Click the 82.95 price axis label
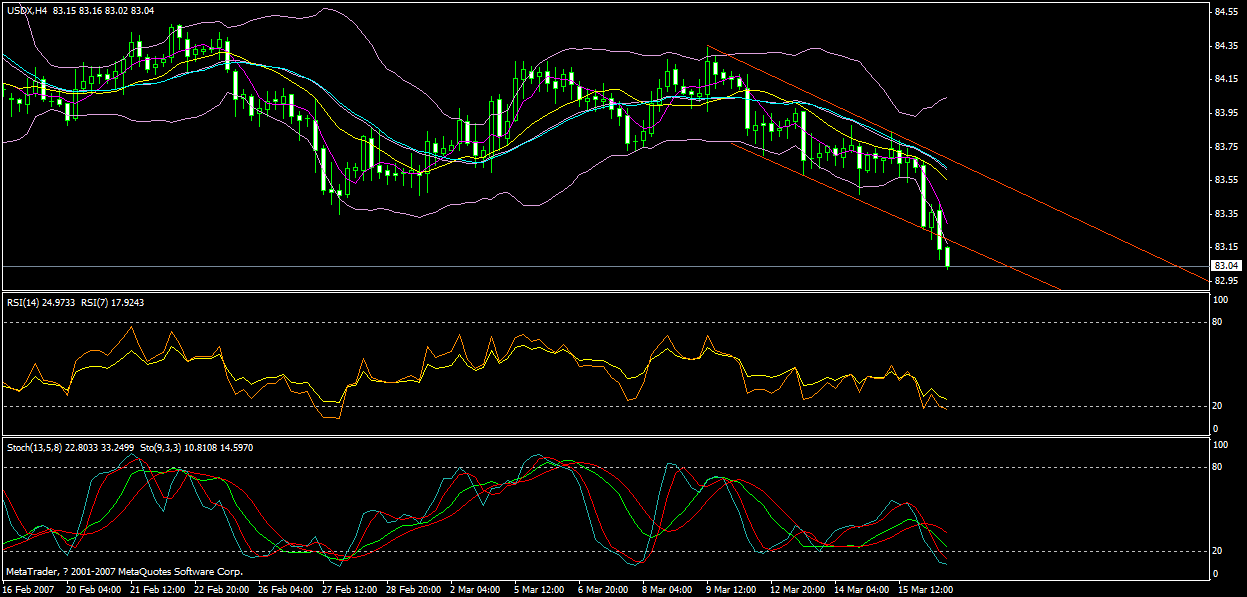The height and width of the screenshot is (597, 1247). 1226,280
